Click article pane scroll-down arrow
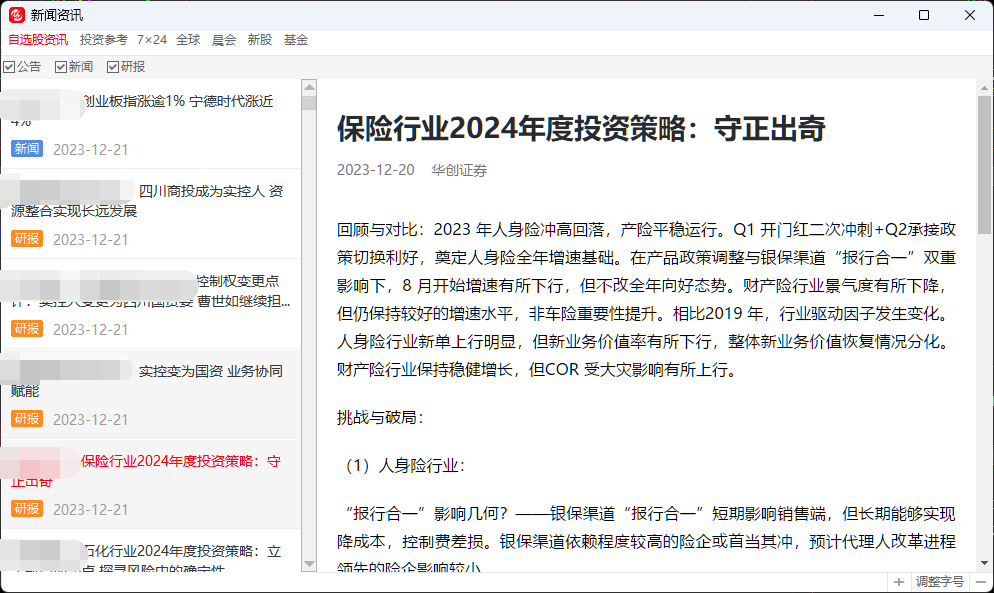994x593 pixels. click(x=984, y=565)
